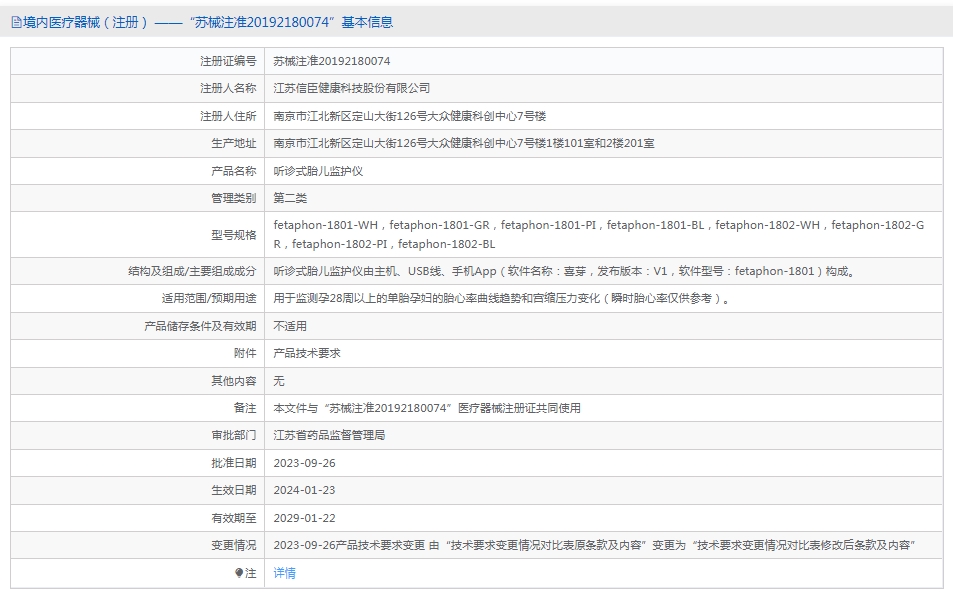The width and height of the screenshot is (953, 597).
Task: Click the 生效日期 field label
Action: pyautogui.click(x=233, y=490)
